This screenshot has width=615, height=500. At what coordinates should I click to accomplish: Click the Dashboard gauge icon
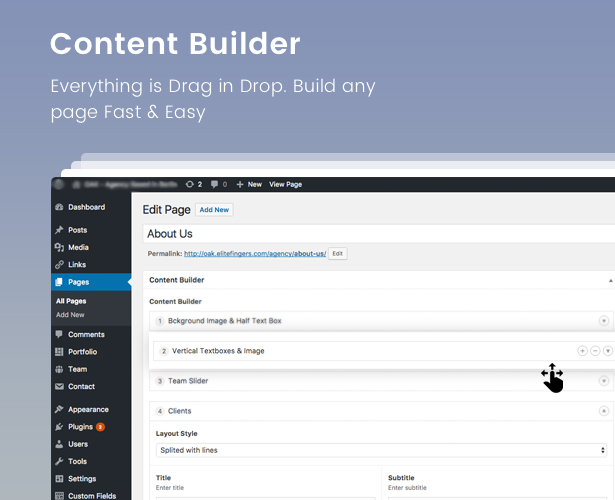(x=59, y=207)
